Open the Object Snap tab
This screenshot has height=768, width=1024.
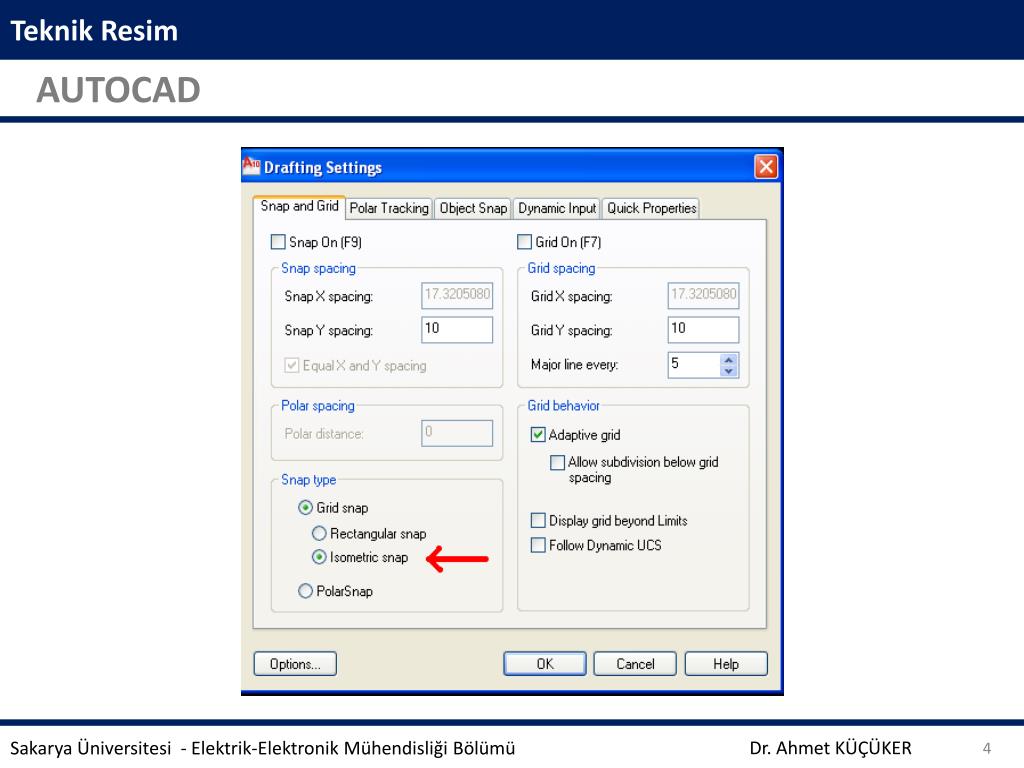(473, 208)
